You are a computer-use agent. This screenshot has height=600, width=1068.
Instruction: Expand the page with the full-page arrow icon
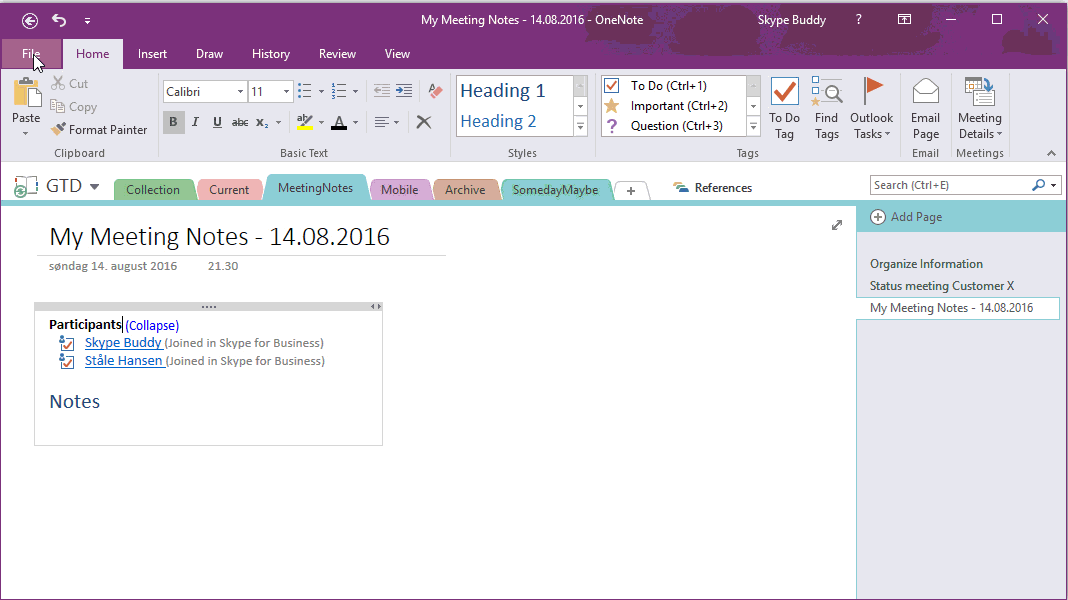point(837,226)
